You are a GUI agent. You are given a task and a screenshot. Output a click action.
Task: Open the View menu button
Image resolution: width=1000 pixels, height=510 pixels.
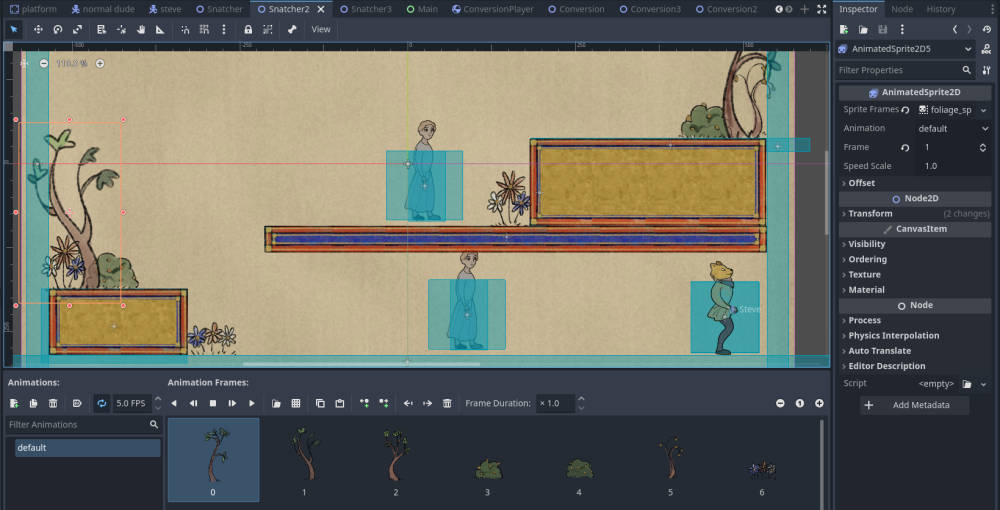320,29
